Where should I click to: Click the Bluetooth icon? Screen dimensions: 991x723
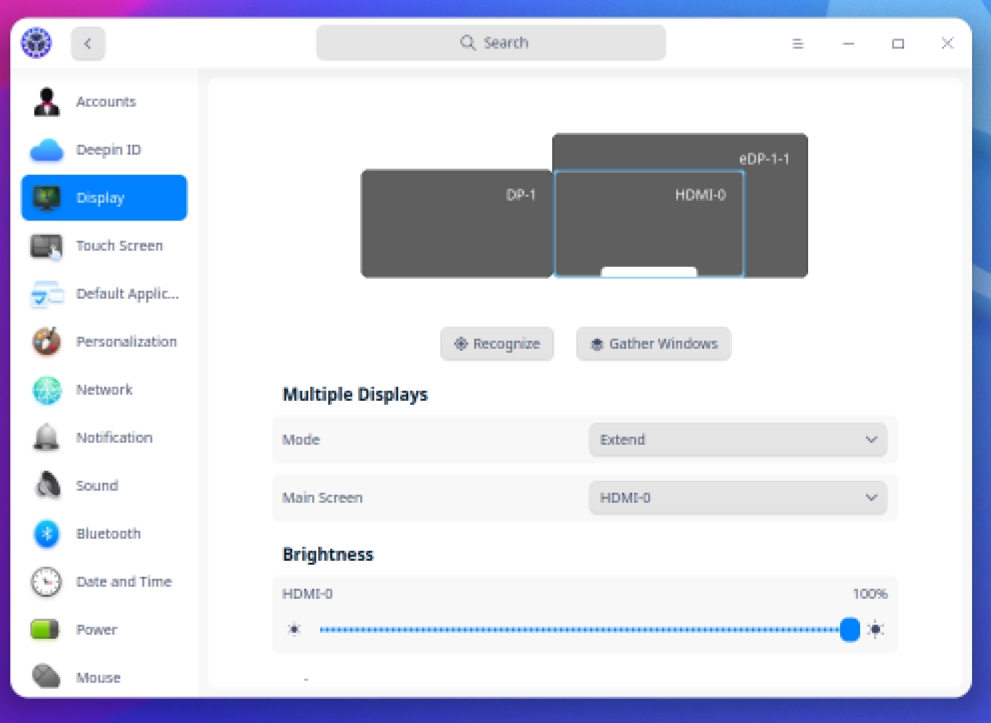pyautogui.click(x=46, y=533)
